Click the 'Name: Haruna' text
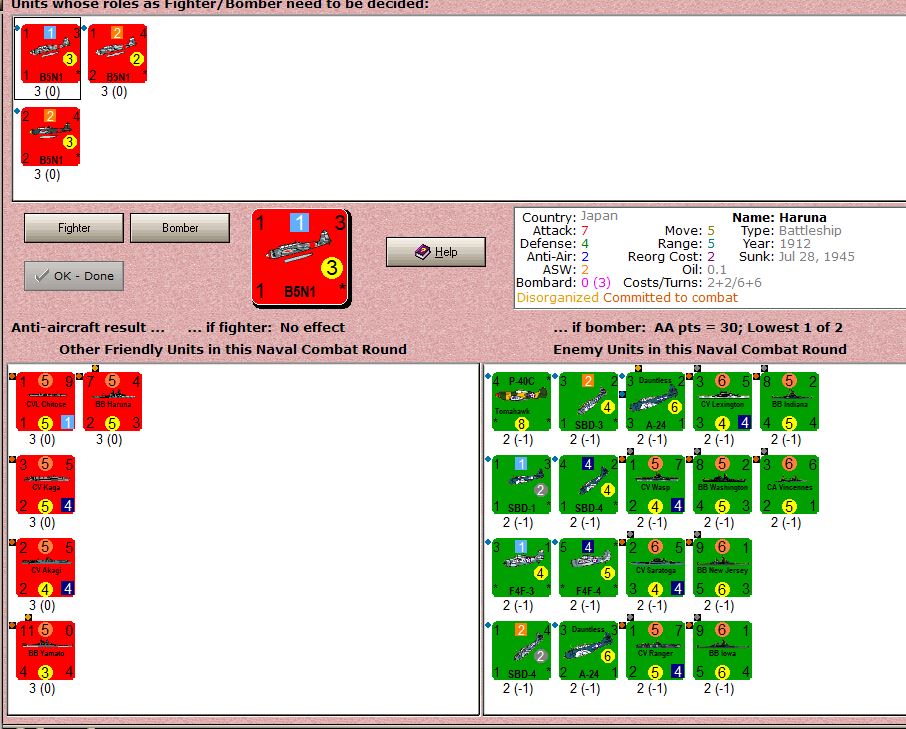This screenshot has height=729, width=906. click(x=779, y=218)
